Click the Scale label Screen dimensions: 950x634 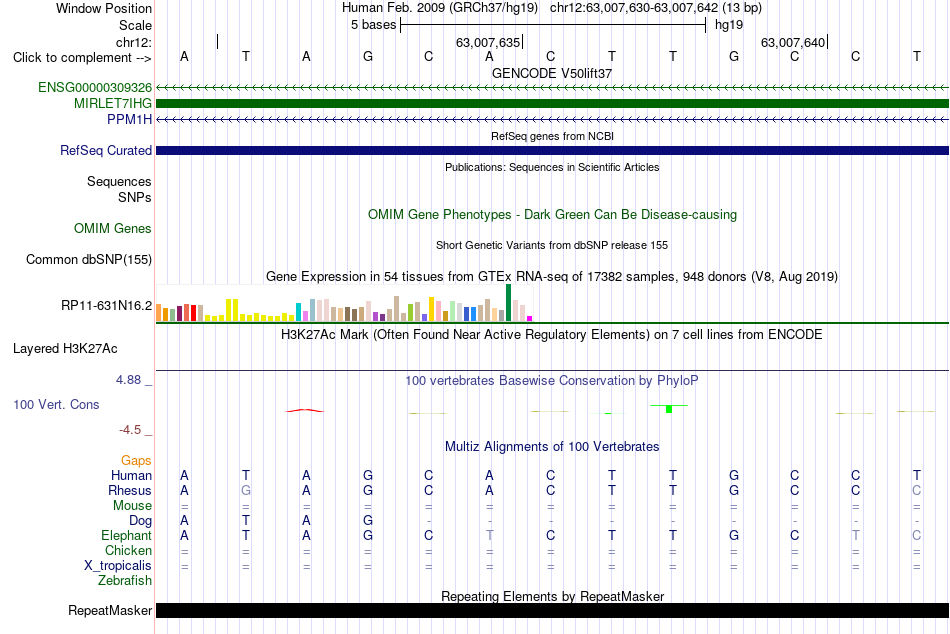pyautogui.click(x=136, y=25)
